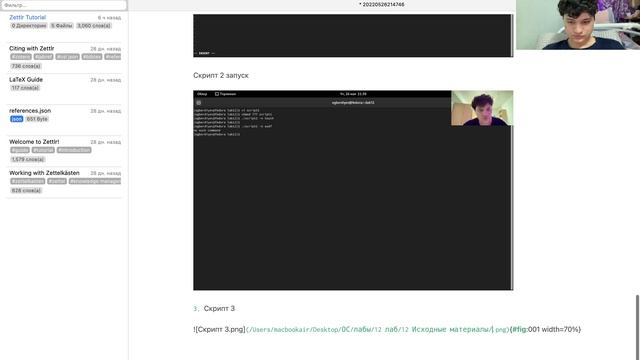The height and width of the screenshot is (360, 640).
Task: Click the 1,579 слов(а) badge
Action: pyautogui.click(x=27, y=160)
